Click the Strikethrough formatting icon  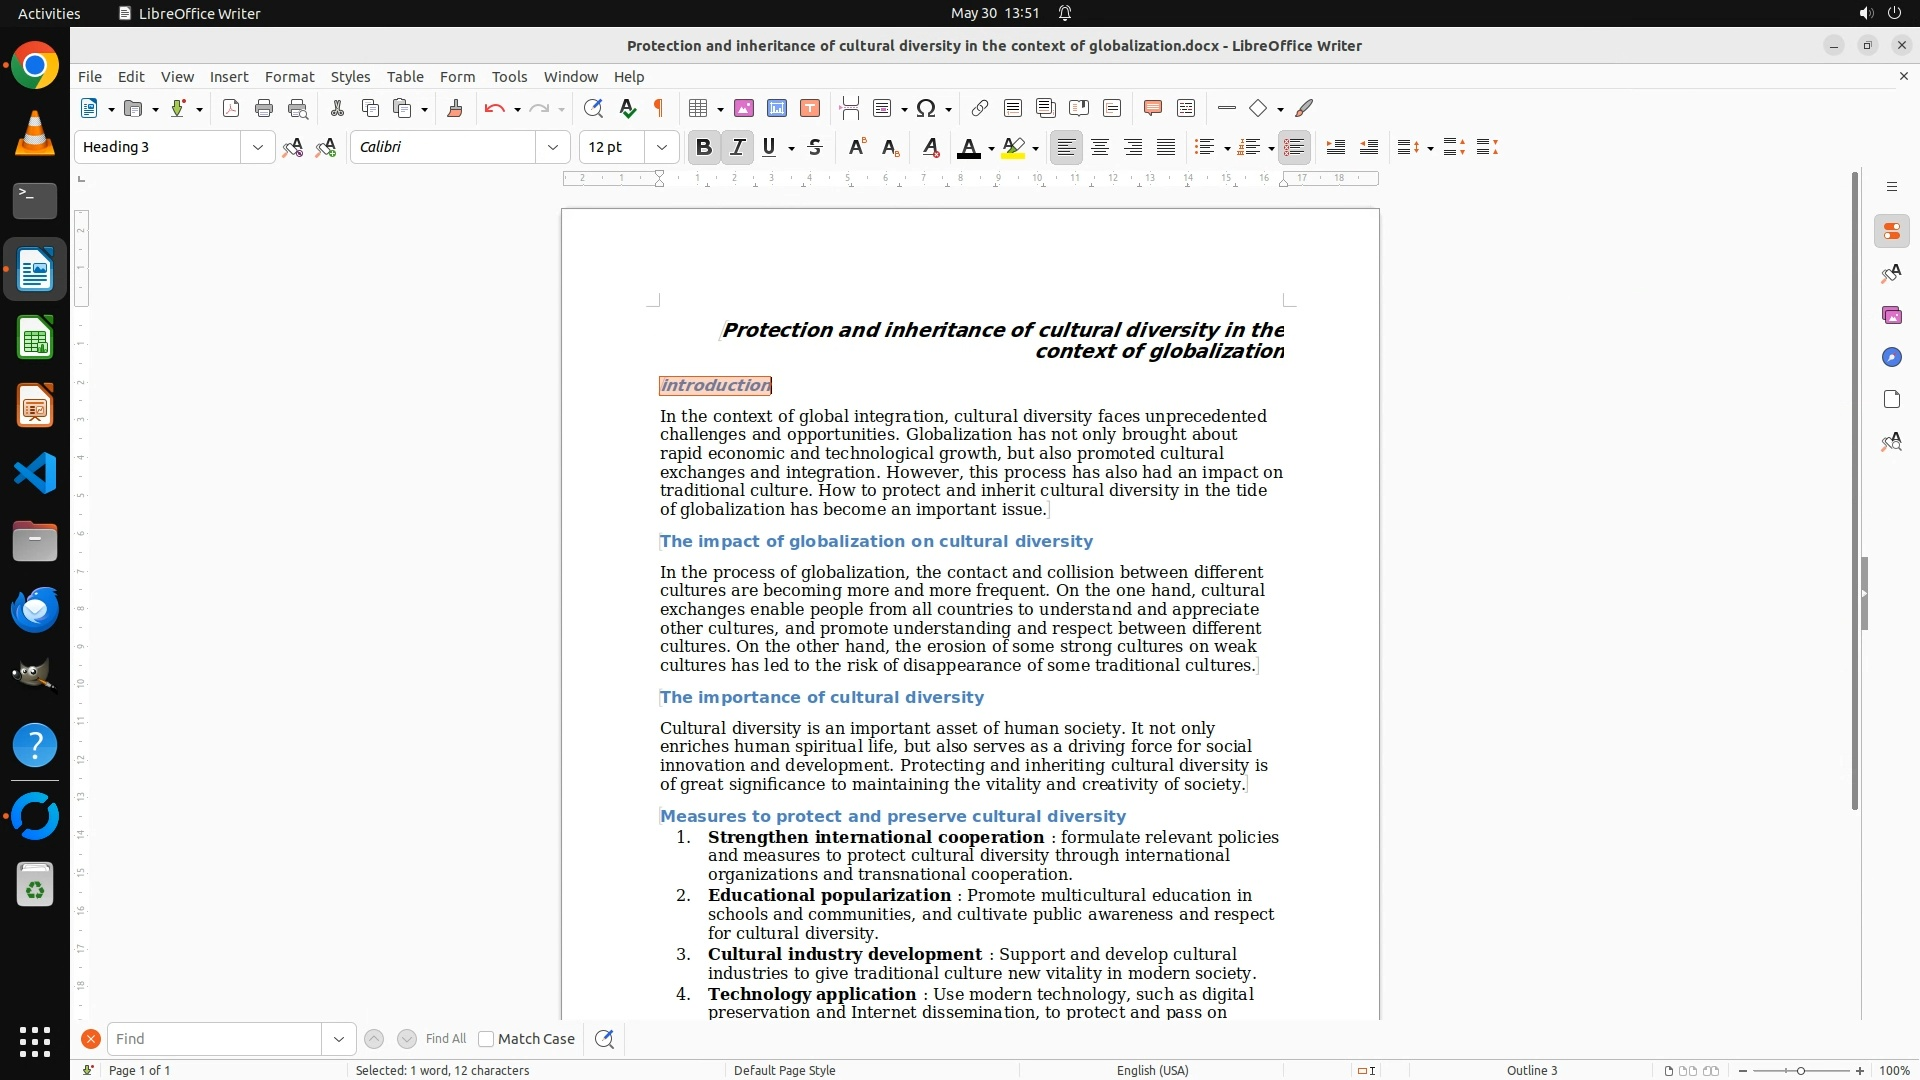[815, 147]
